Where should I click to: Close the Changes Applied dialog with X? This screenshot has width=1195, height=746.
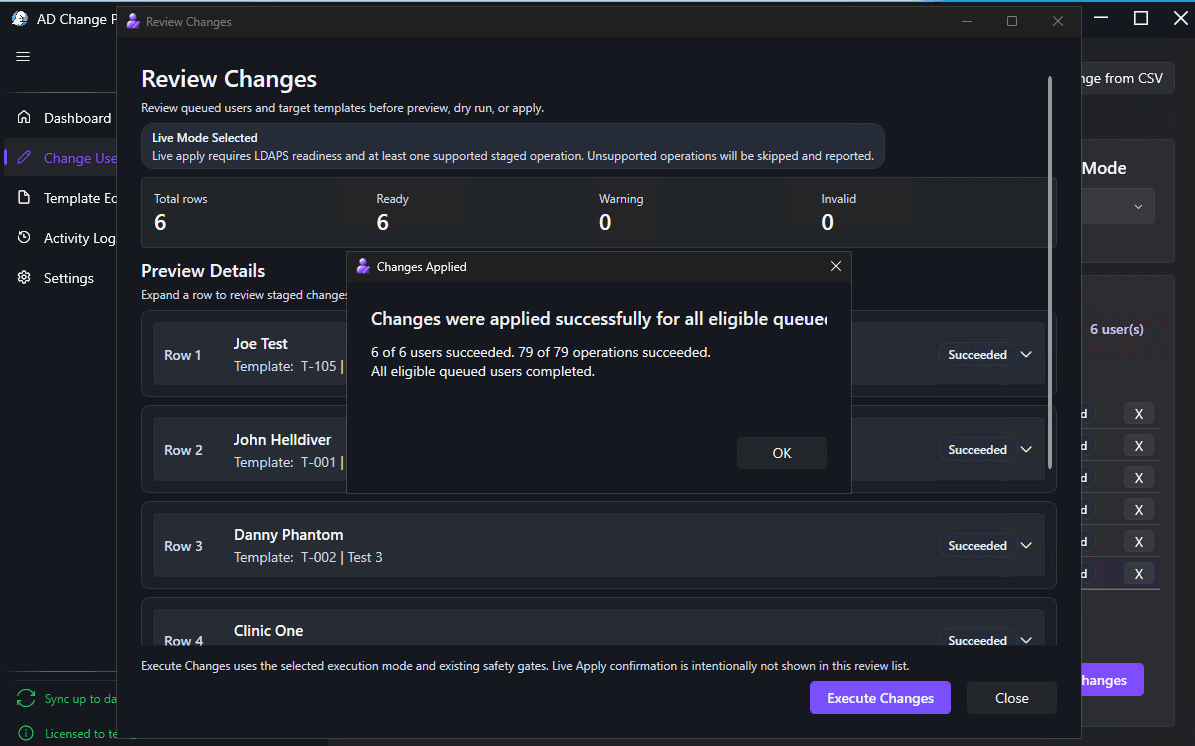835,266
